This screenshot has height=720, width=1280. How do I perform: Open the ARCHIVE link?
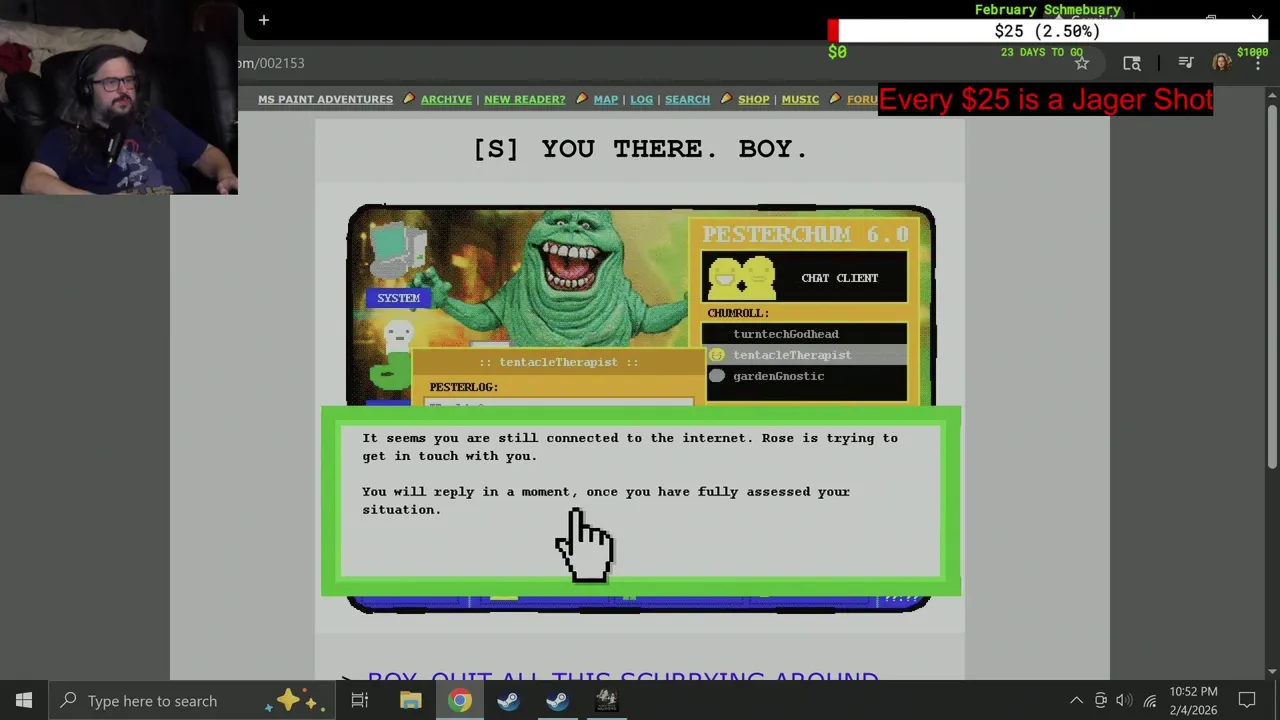446,99
